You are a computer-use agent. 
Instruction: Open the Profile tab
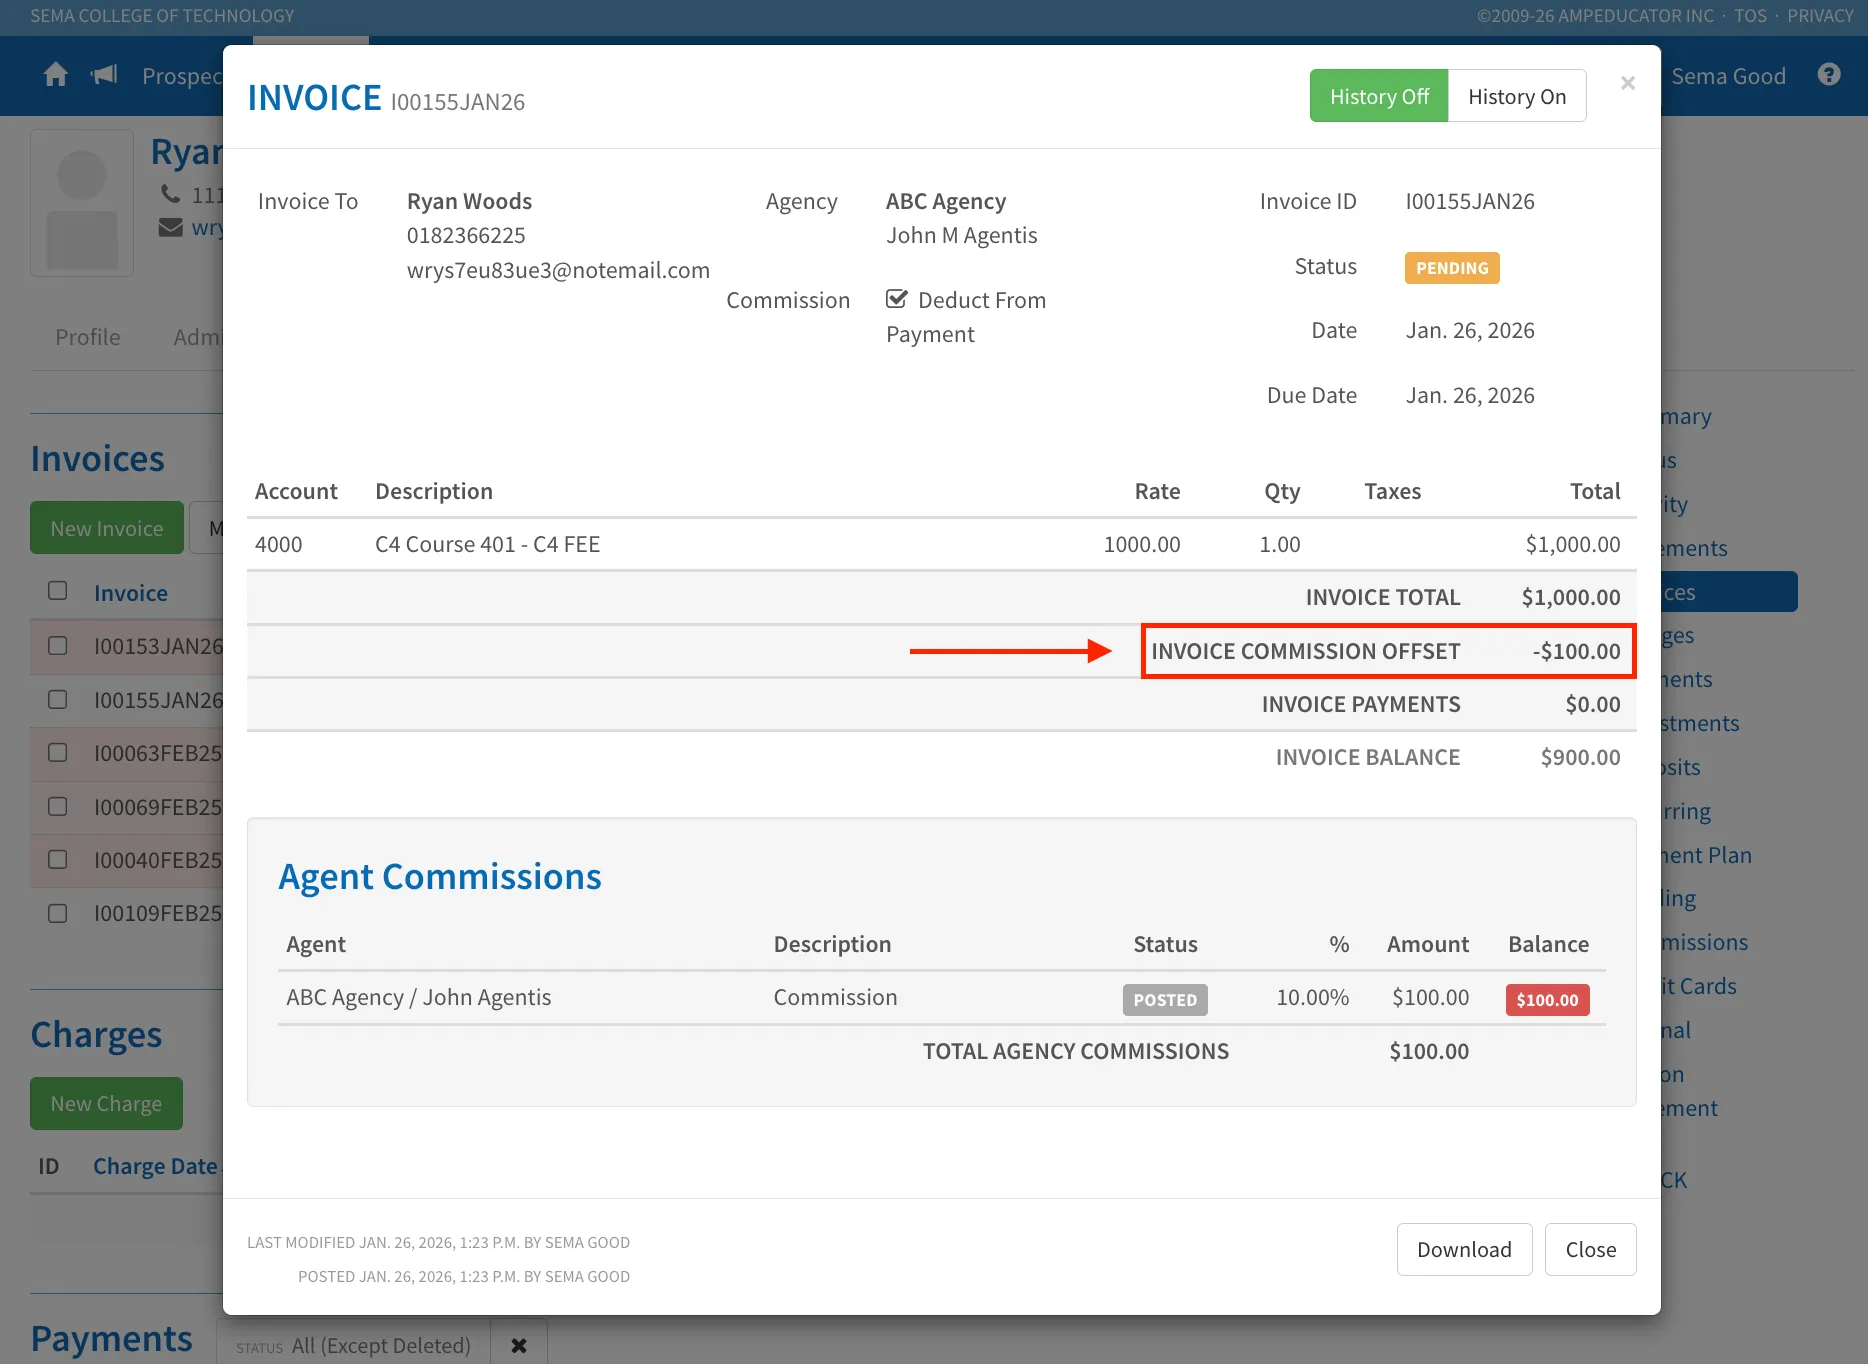coord(88,337)
